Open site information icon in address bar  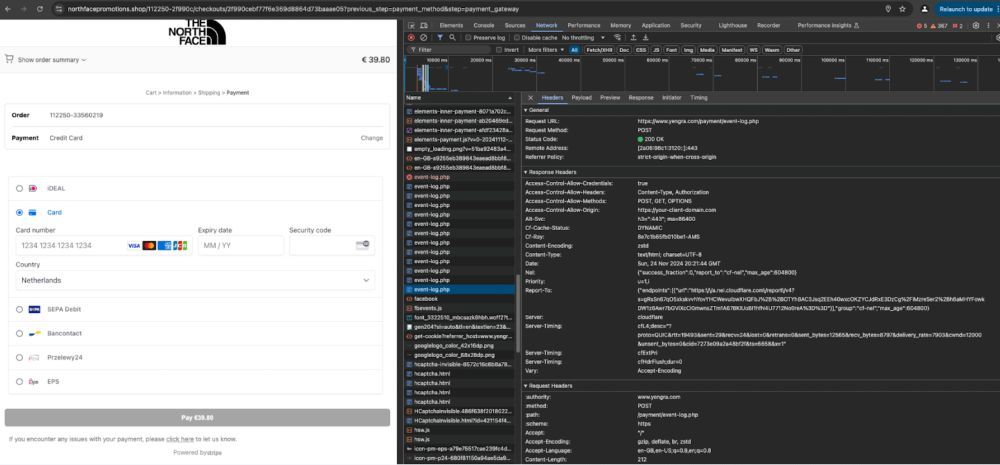[59, 9]
